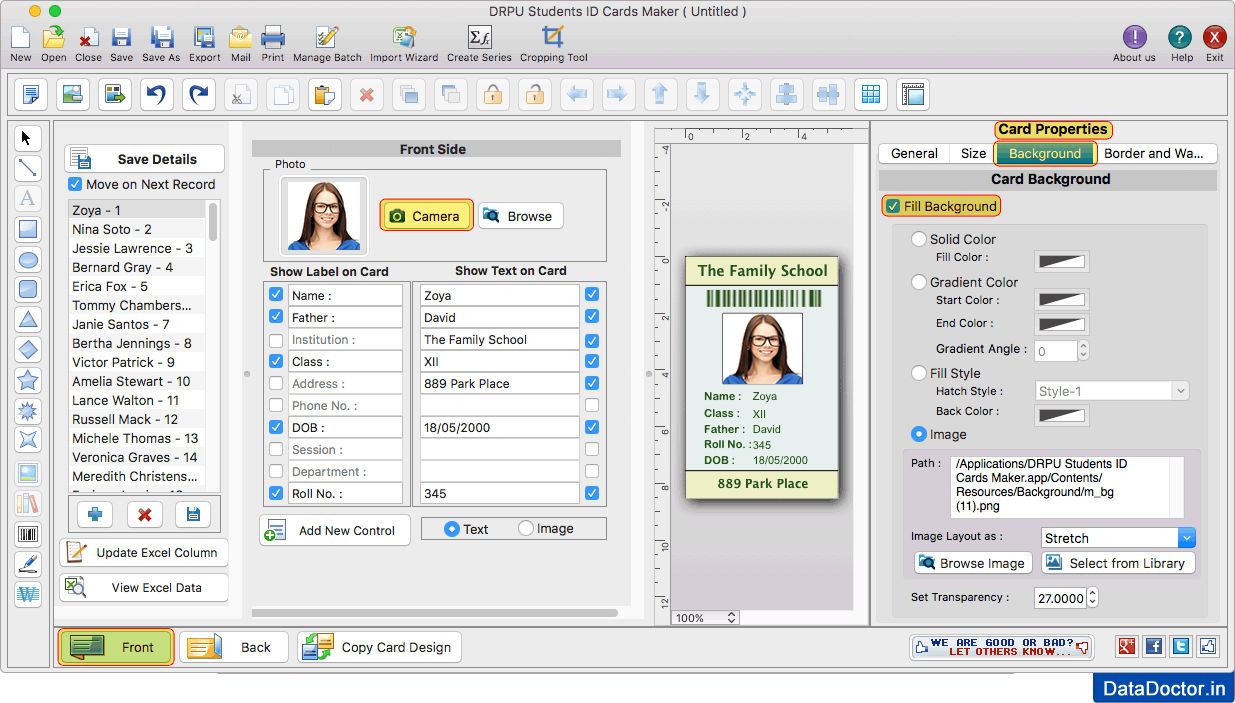Screen dimensions: 1235x703
Task: Select the line drawing tool
Action: tap(28, 168)
